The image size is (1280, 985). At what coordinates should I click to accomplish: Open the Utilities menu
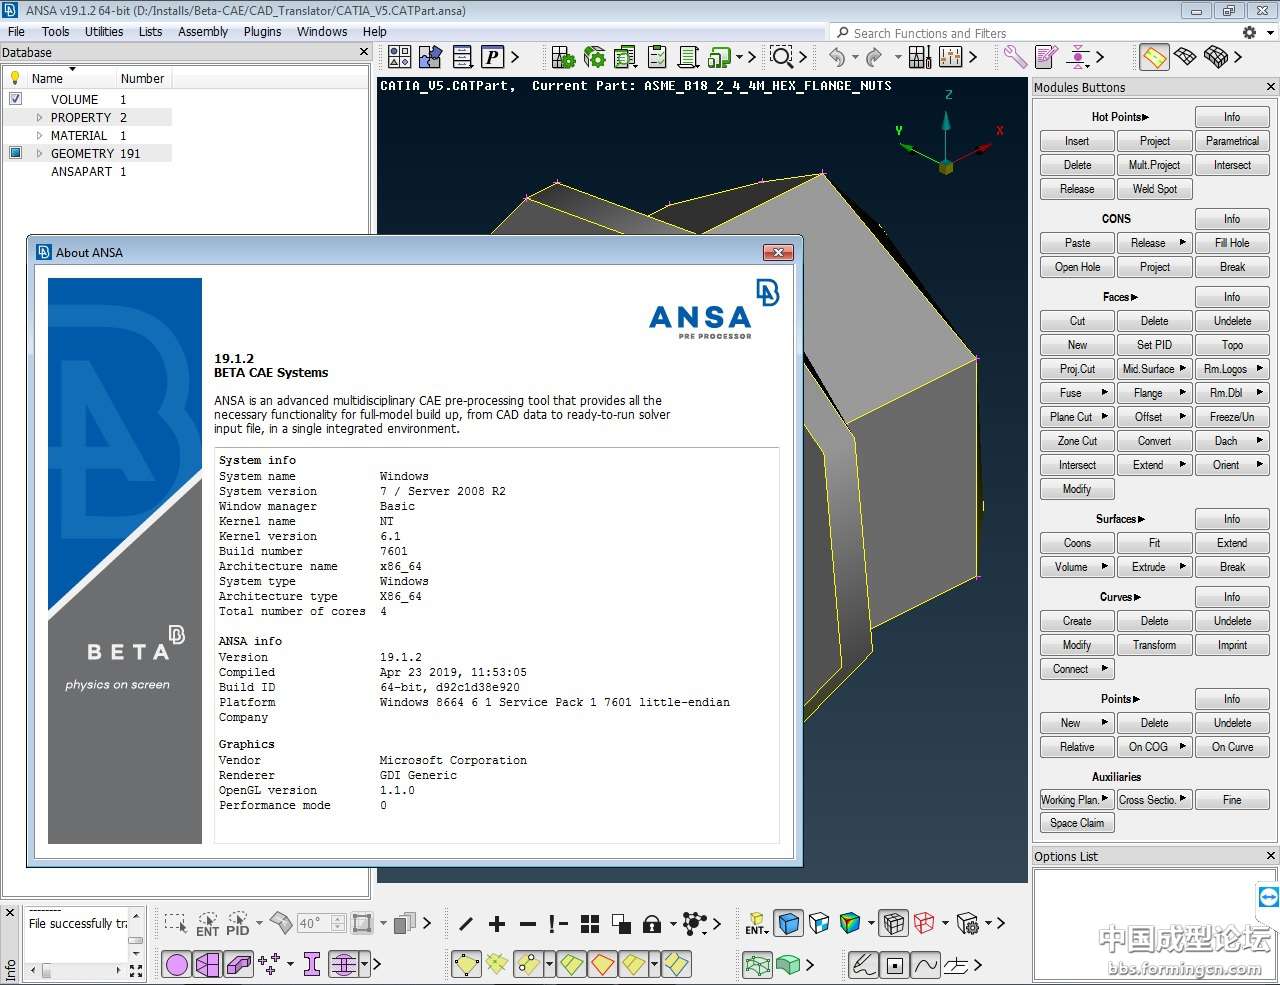104,31
